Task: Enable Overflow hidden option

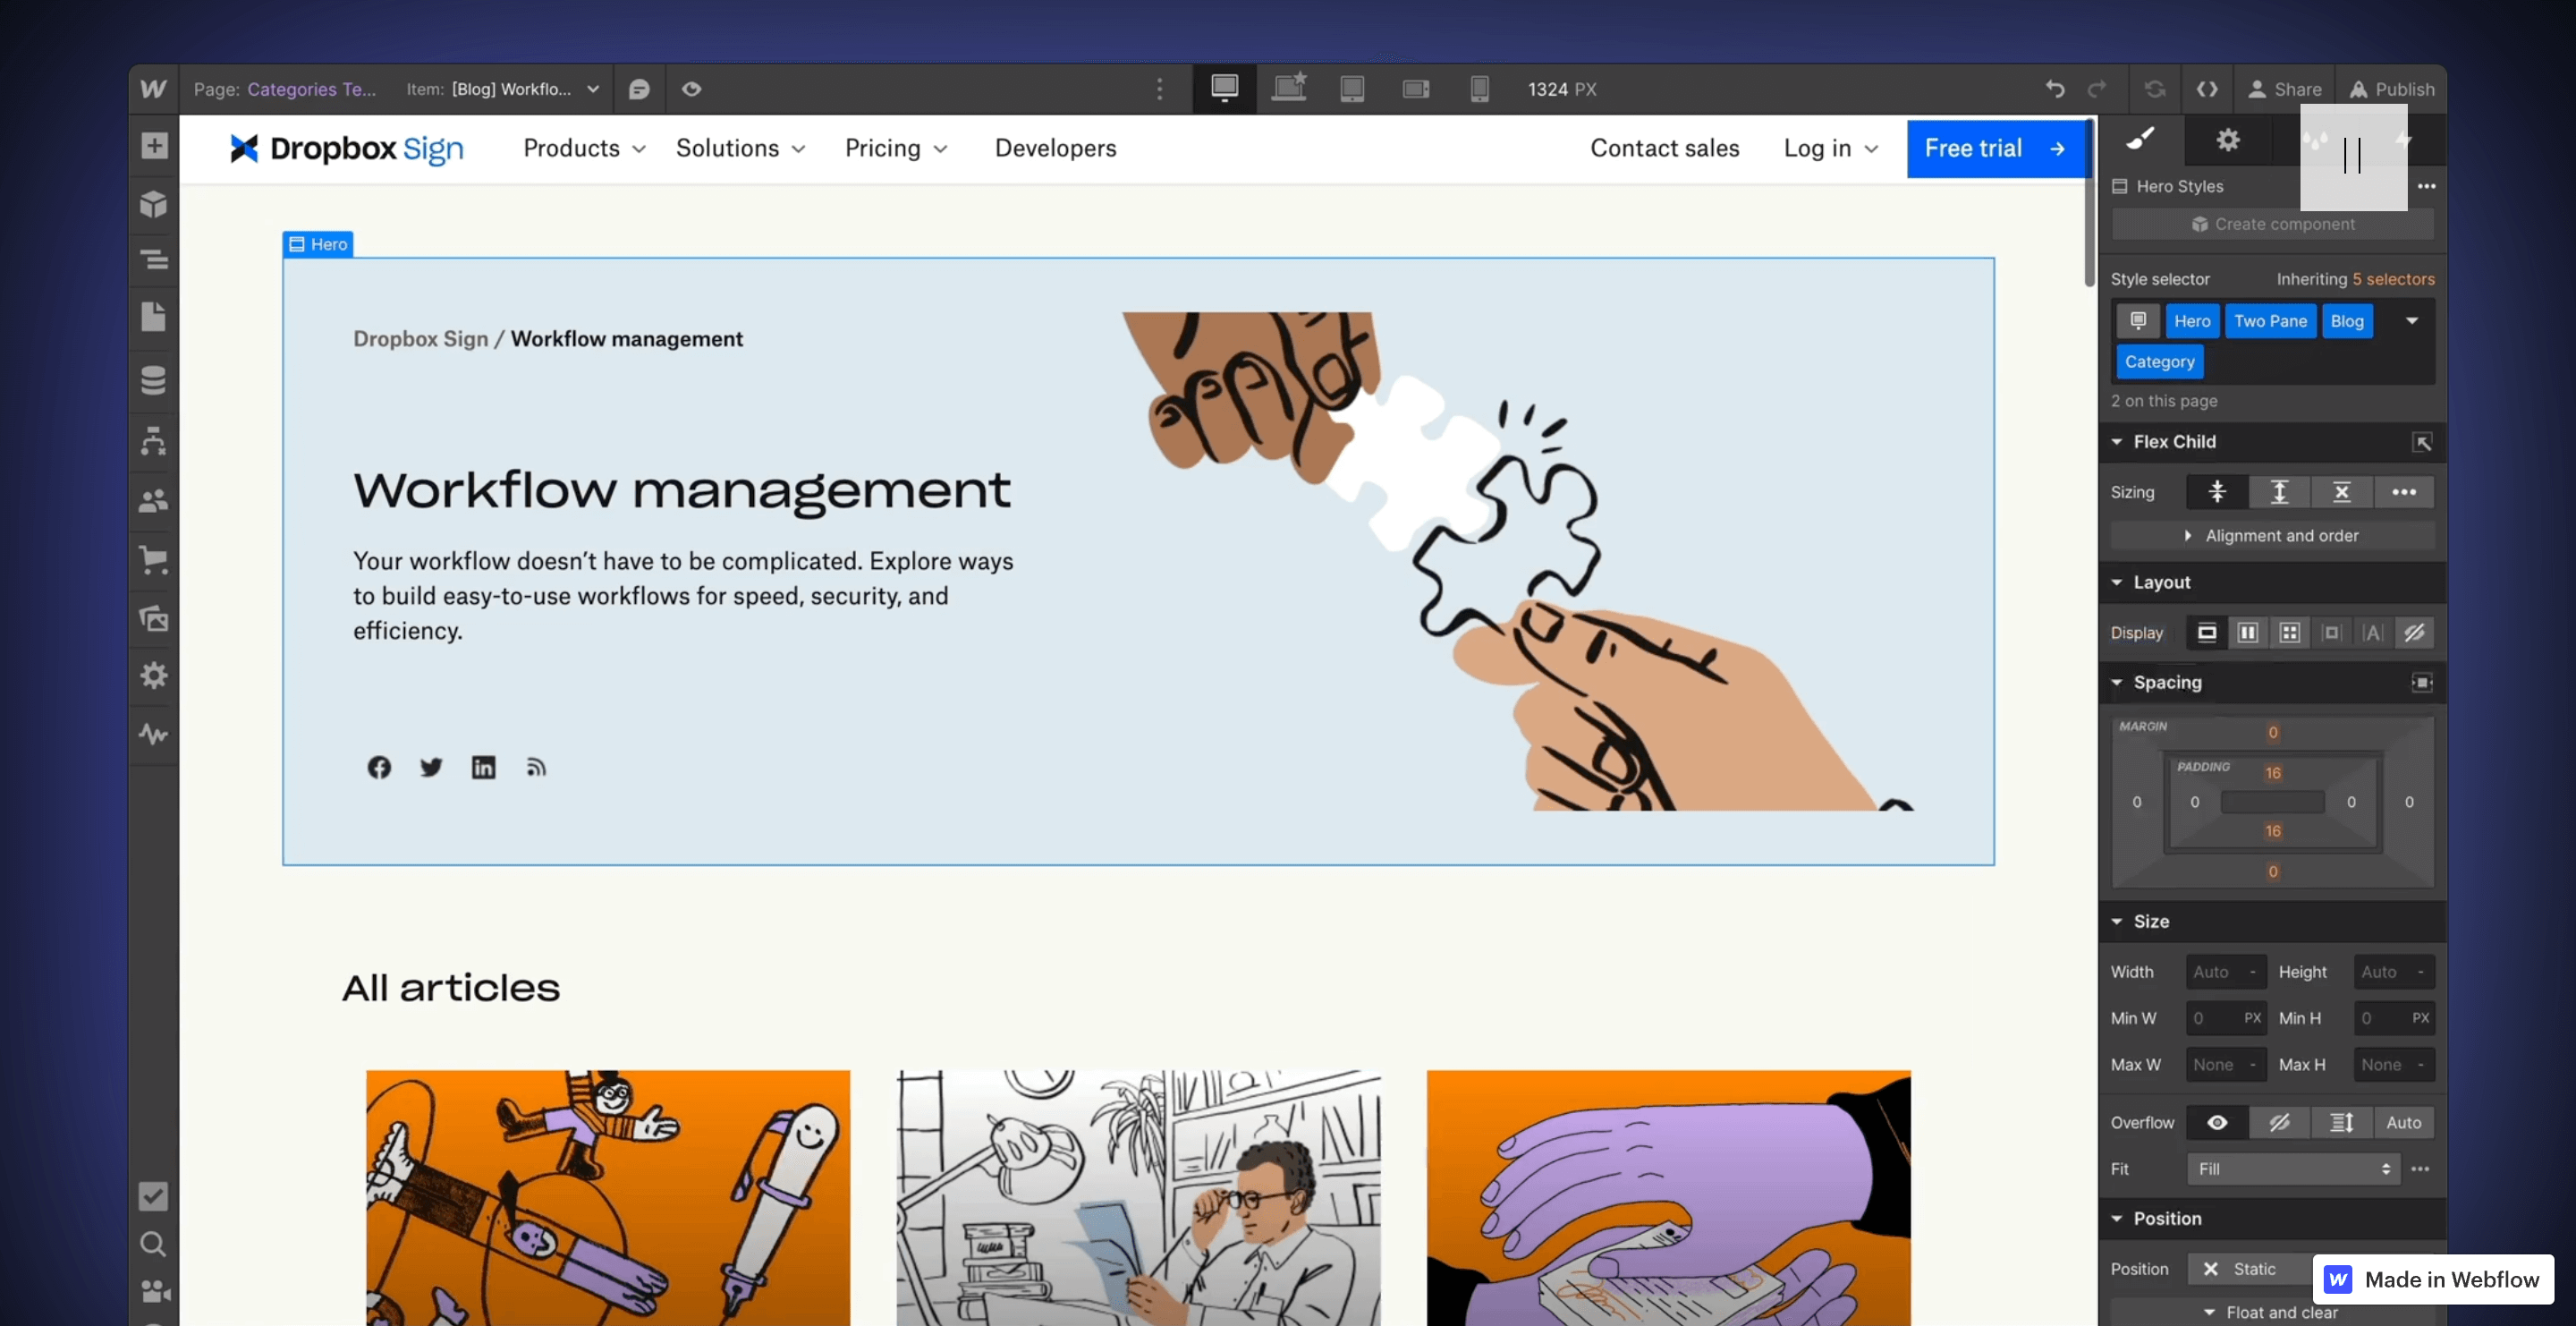Action: tap(2280, 1122)
